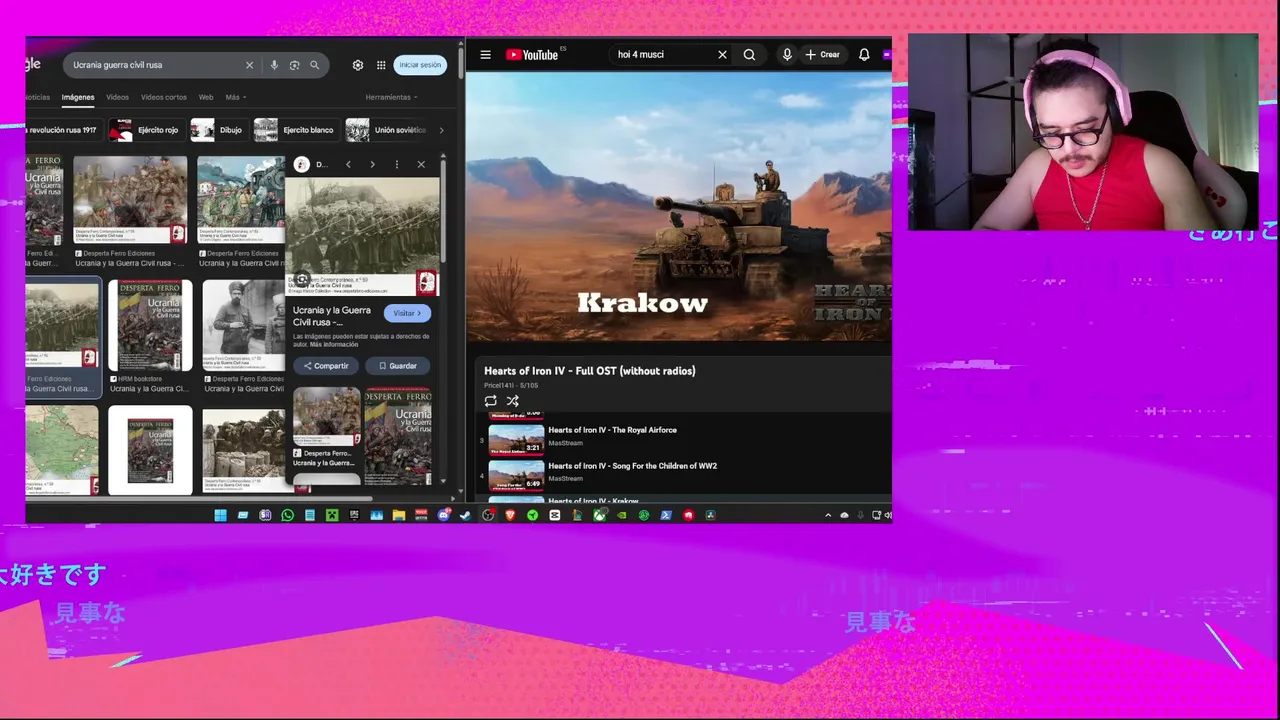Click the Krakow video player
The height and width of the screenshot is (720, 1280).
pyautogui.click(x=679, y=207)
